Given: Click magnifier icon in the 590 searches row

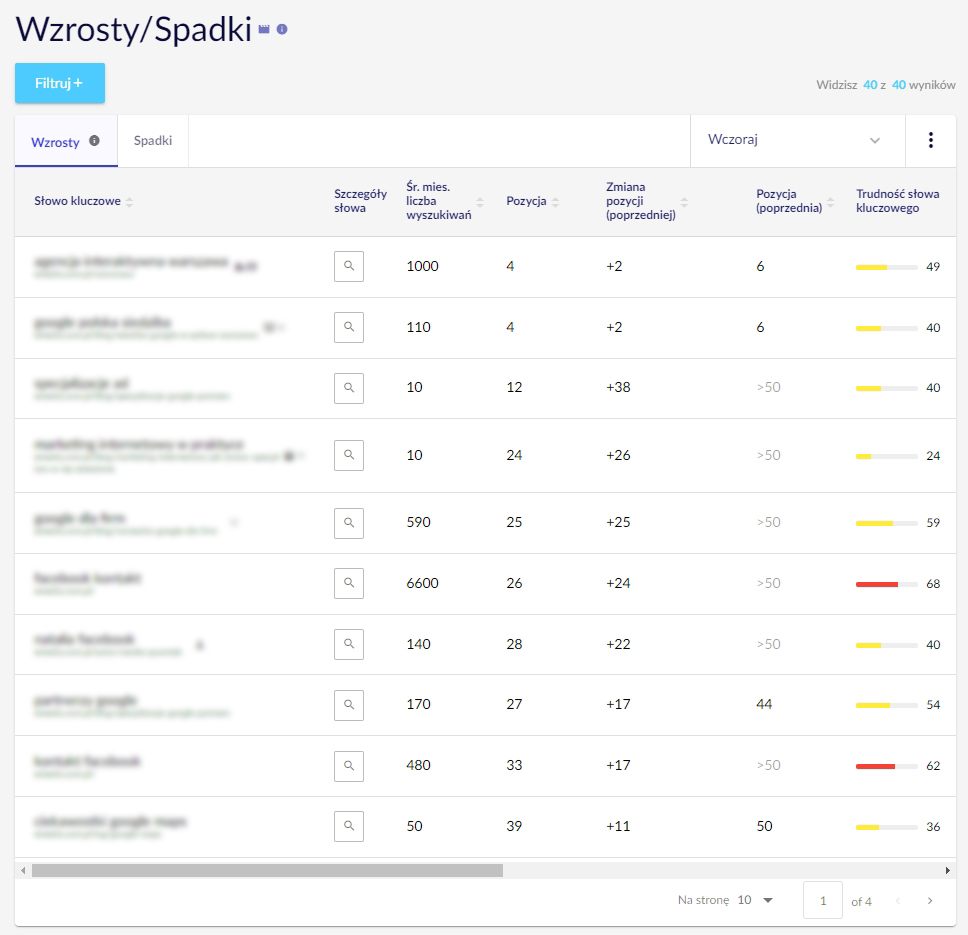Looking at the screenshot, I should (349, 522).
